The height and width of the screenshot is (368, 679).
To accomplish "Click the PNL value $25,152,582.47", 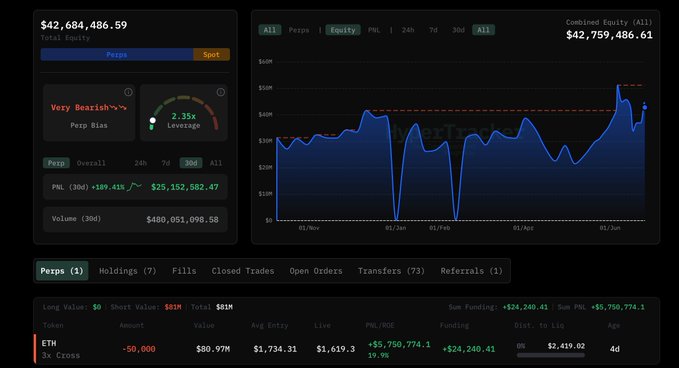I will click(x=185, y=187).
